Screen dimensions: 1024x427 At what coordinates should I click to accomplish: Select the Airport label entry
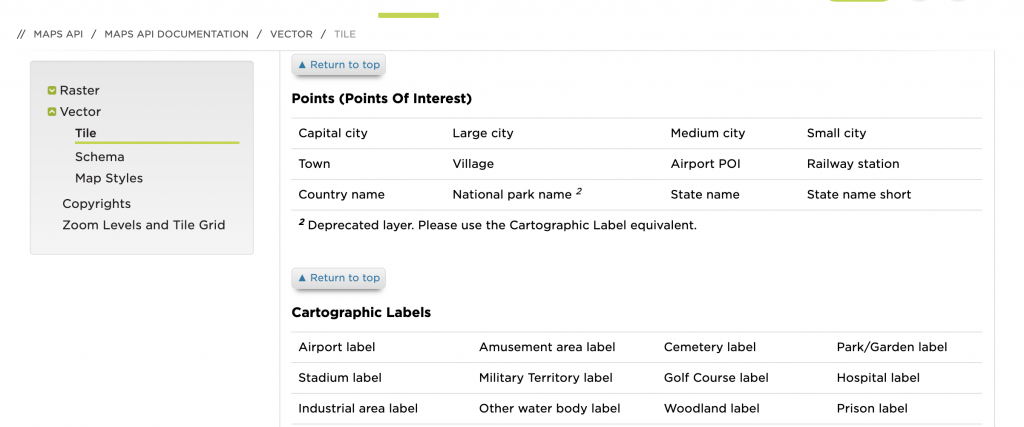click(336, 347)
